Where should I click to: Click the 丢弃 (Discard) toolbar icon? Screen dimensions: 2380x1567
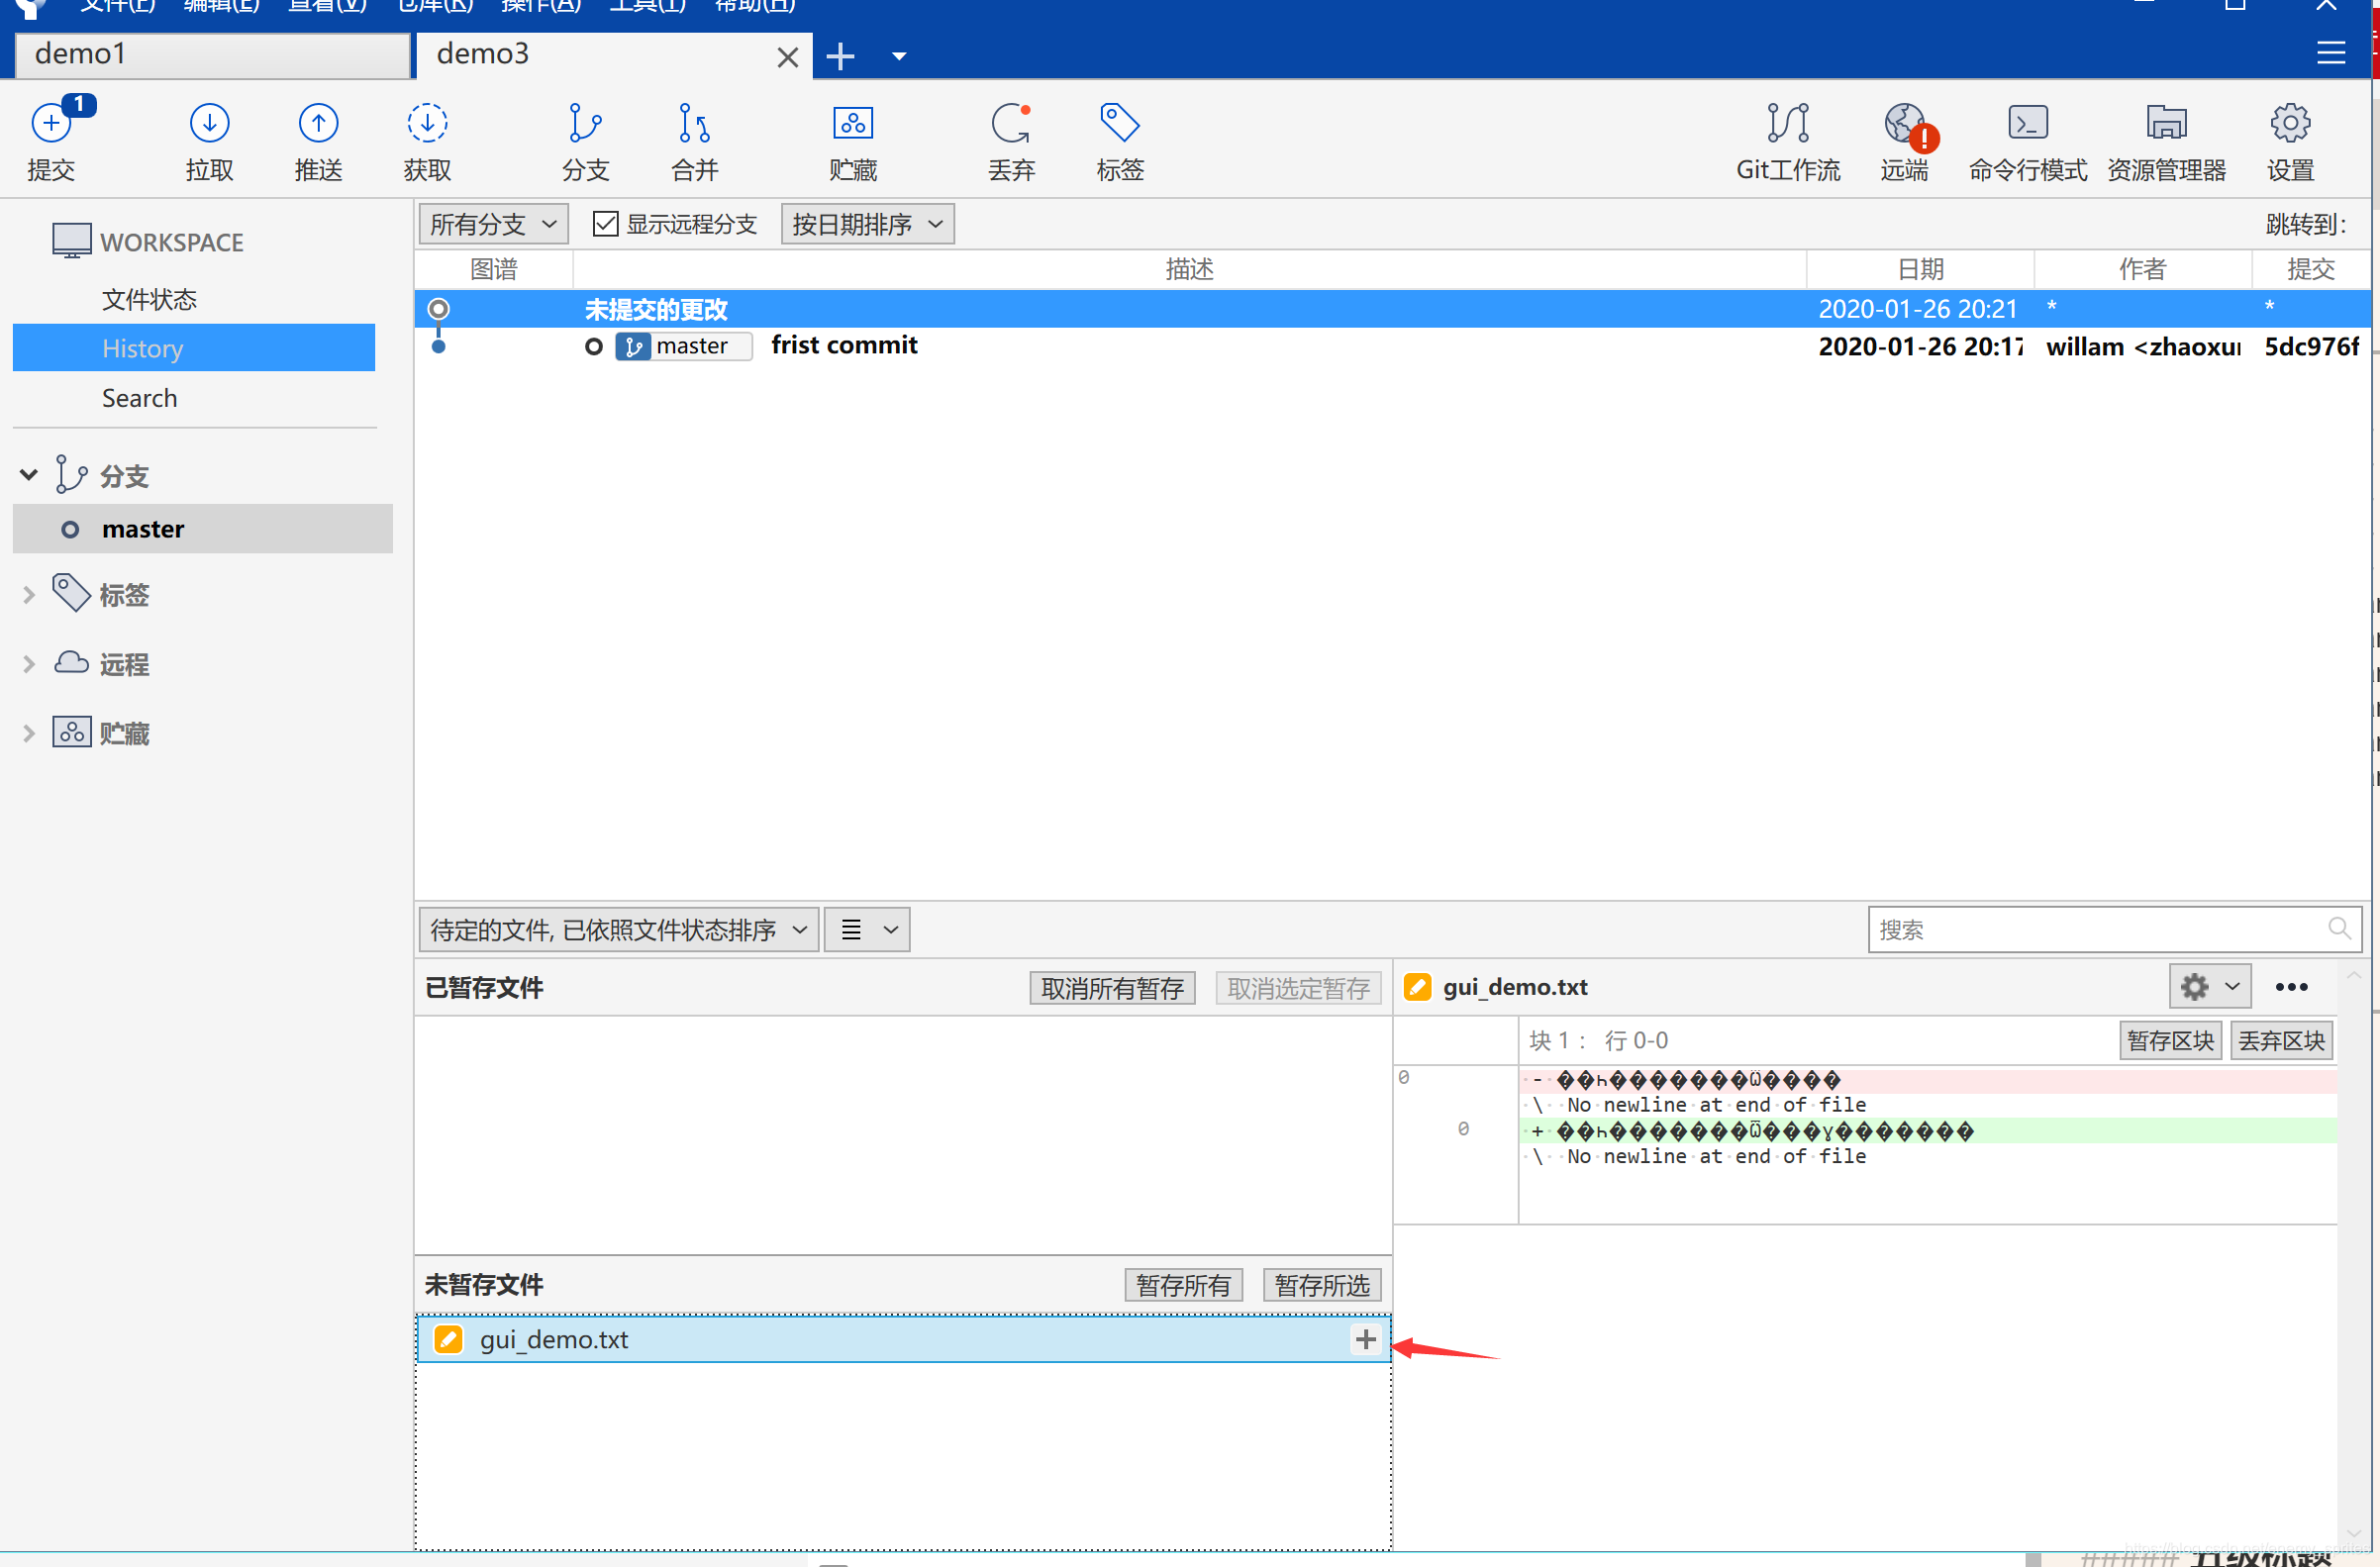tap(1010, 125)
